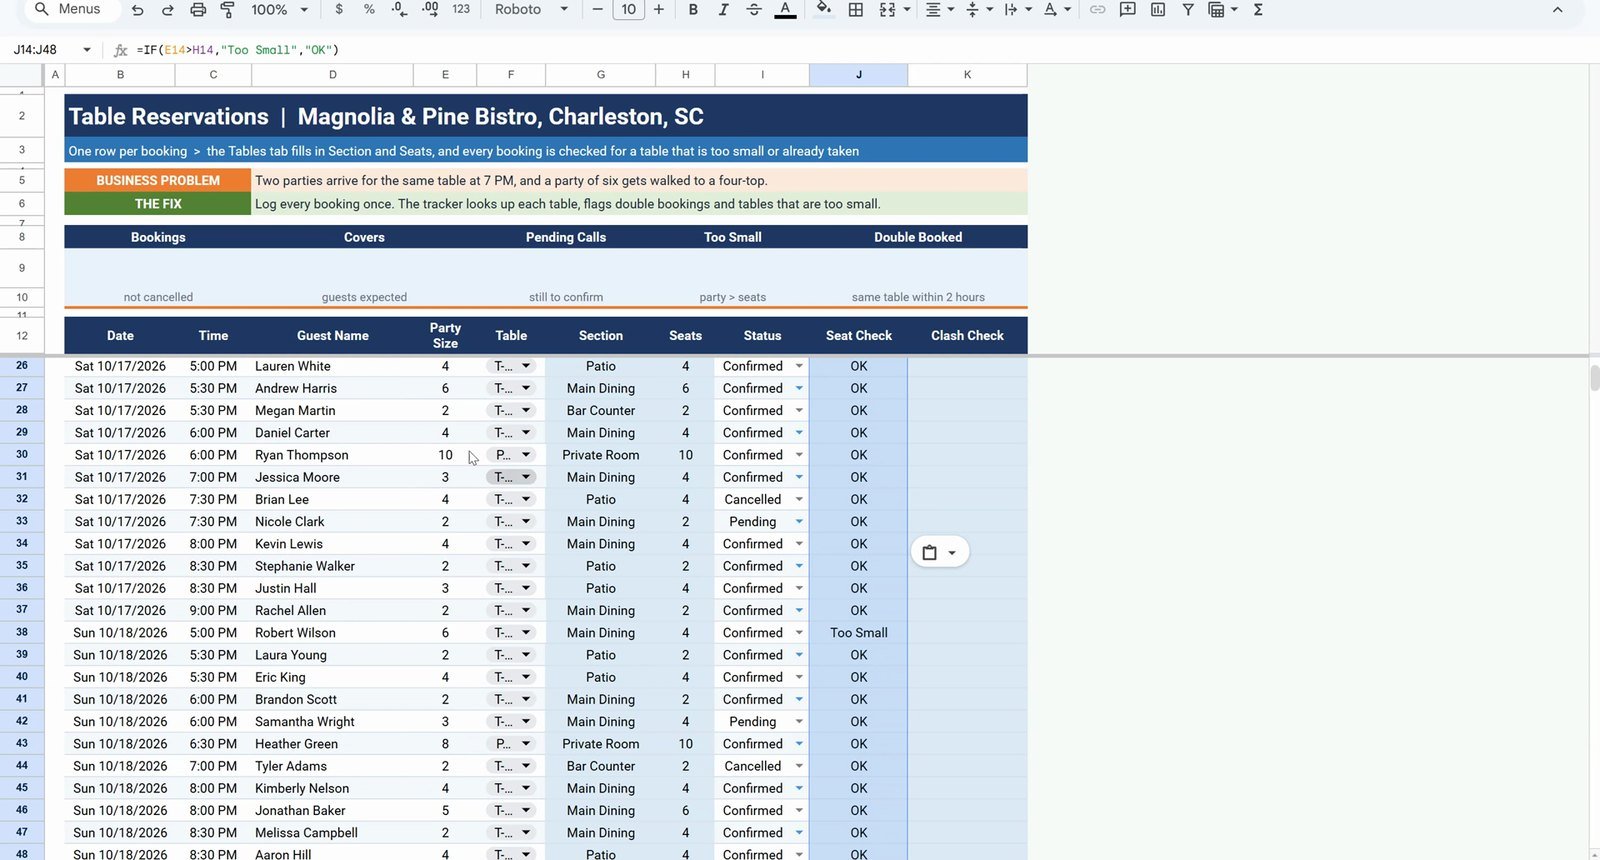The image size is (1600, 860).
Task: Open the horizontal align dropdown
Action: coord(939,9)
